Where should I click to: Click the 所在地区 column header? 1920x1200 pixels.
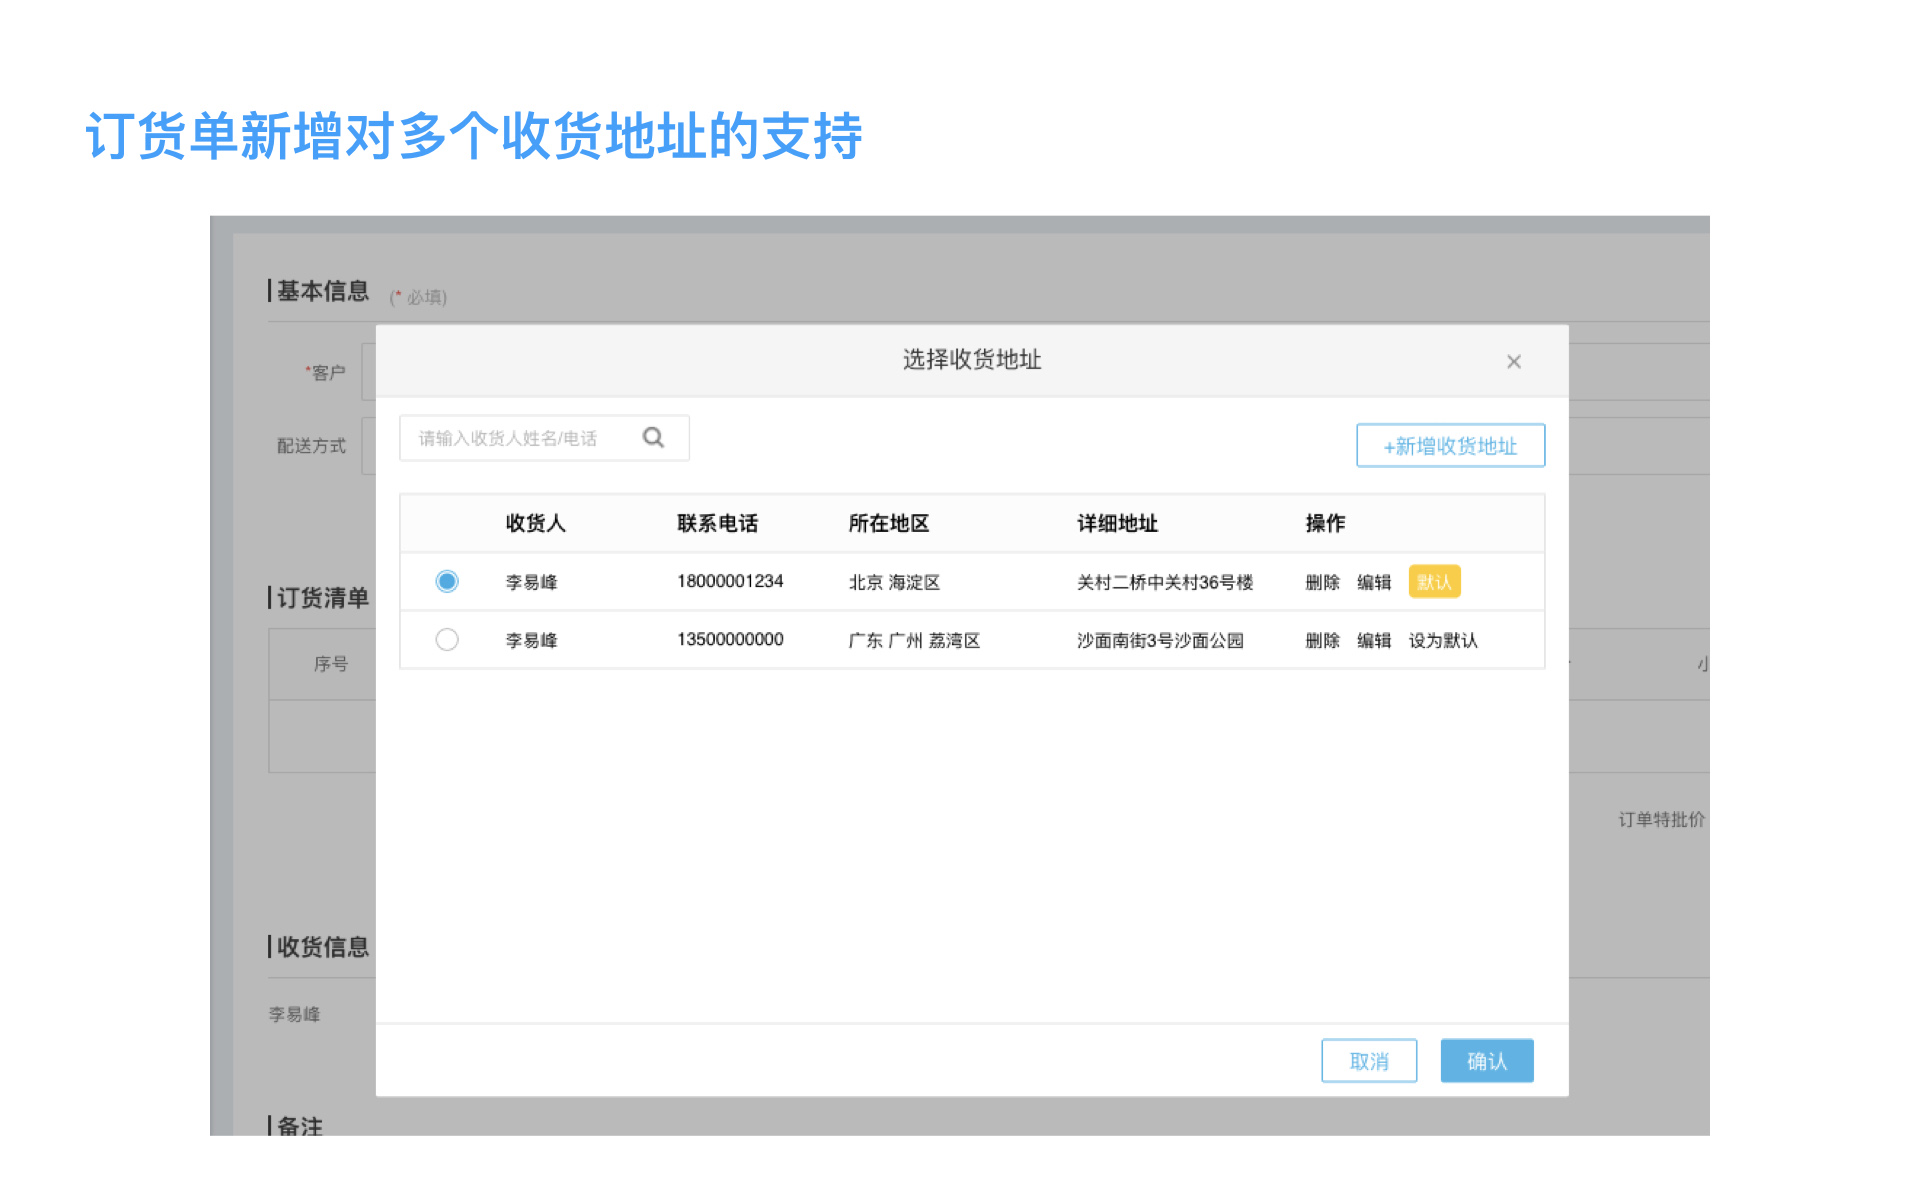(888, 523)
